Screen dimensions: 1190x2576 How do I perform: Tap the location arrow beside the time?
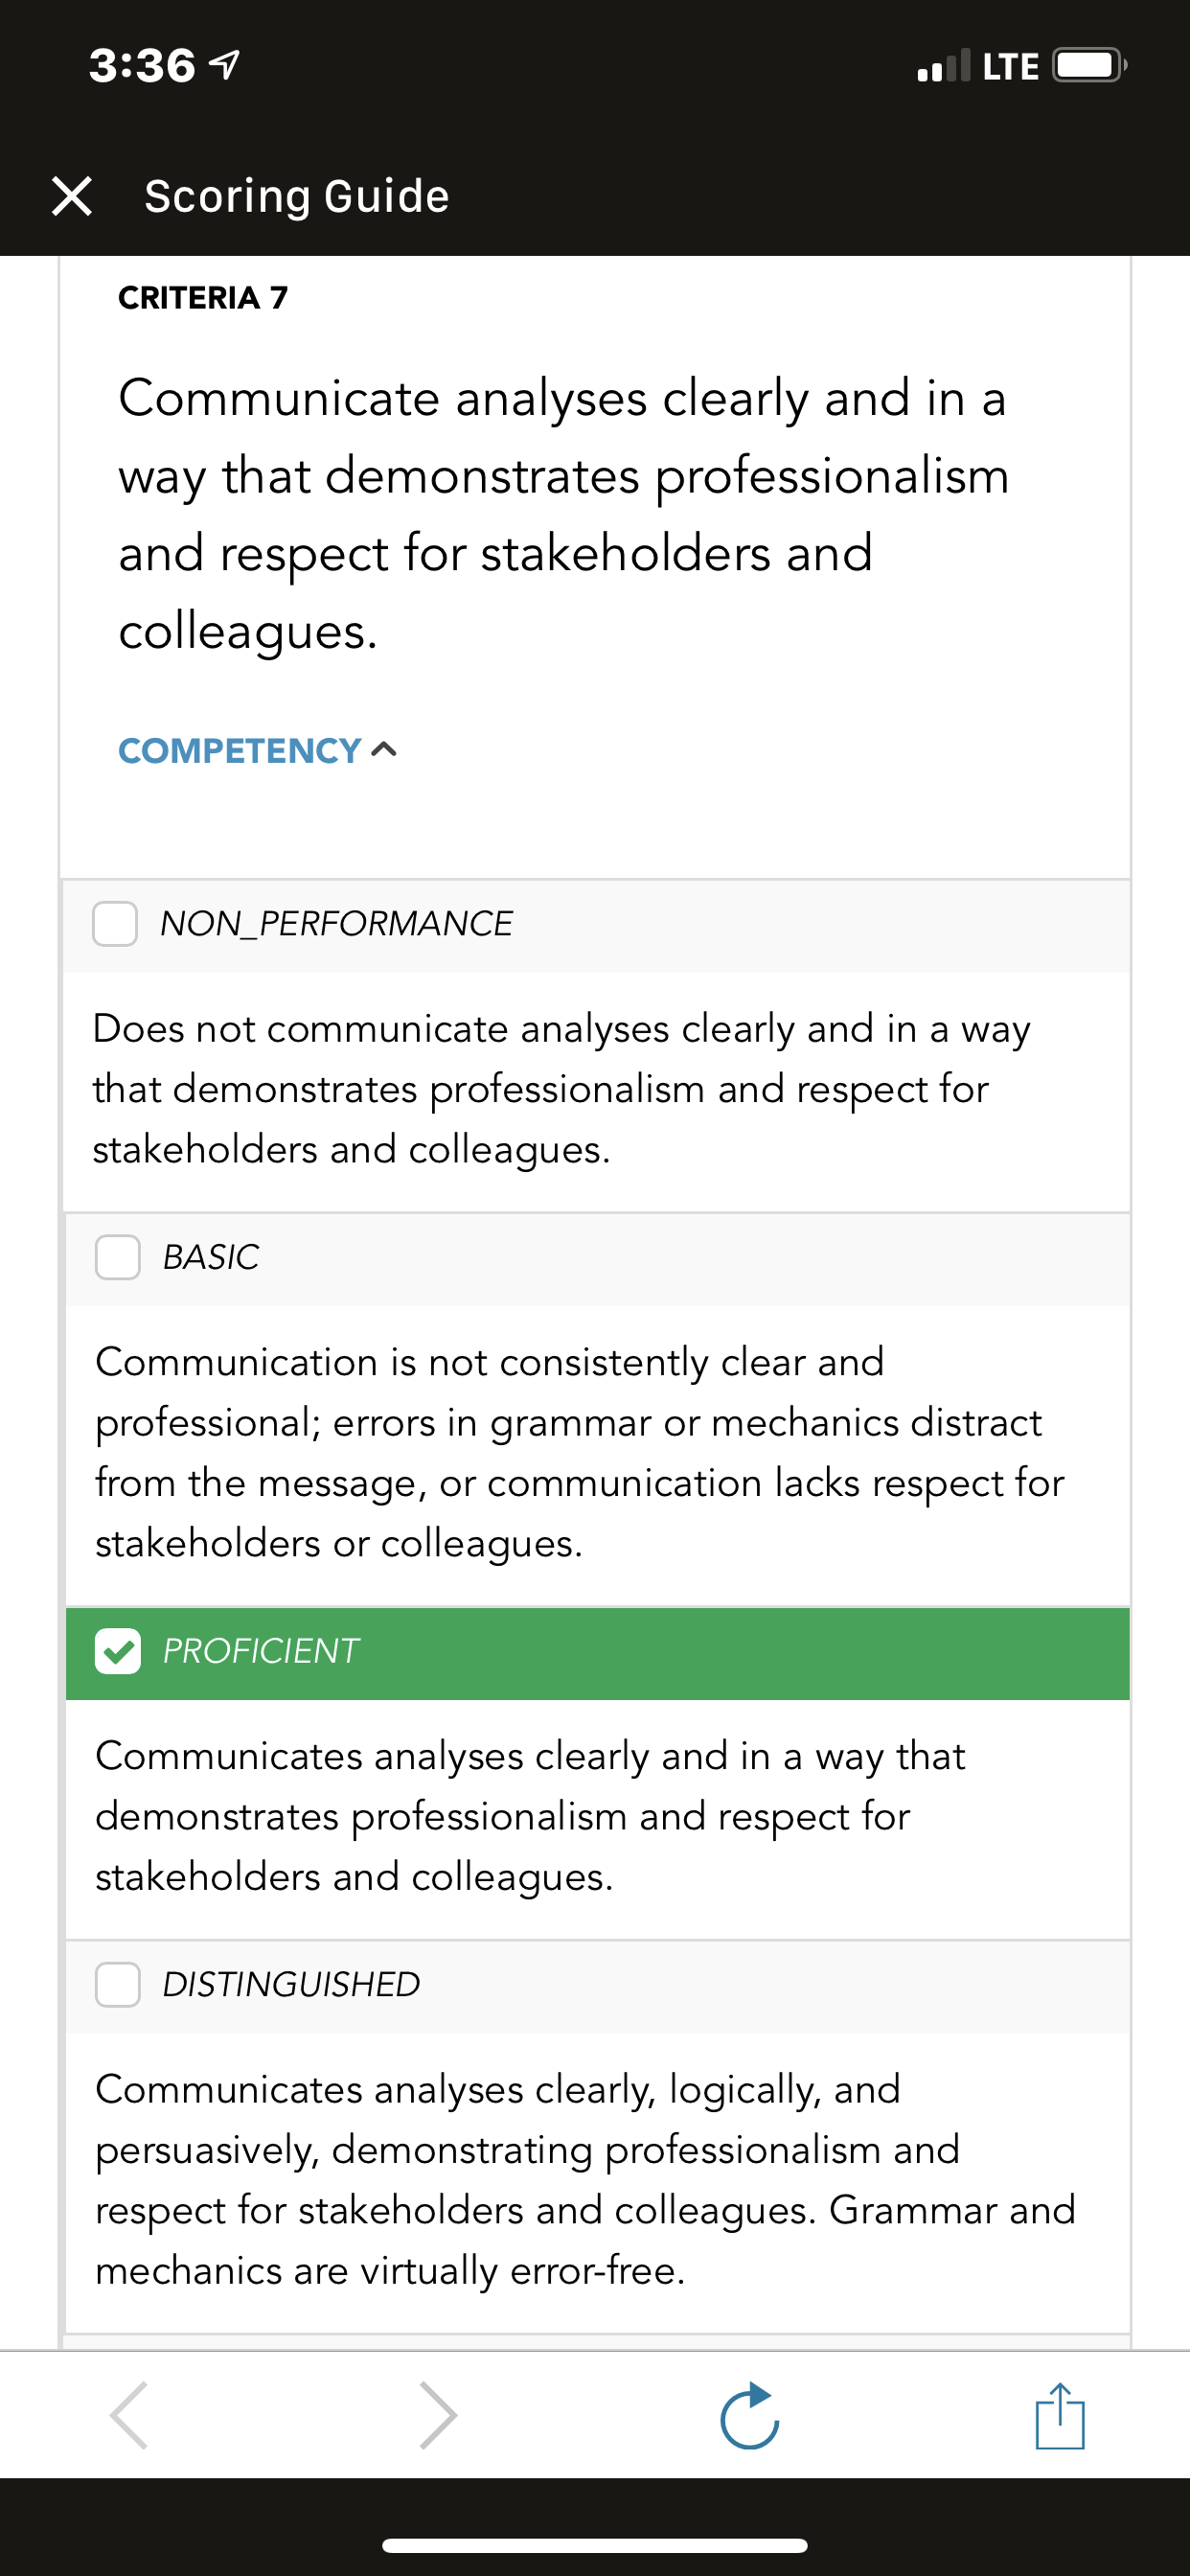point(224,66)
